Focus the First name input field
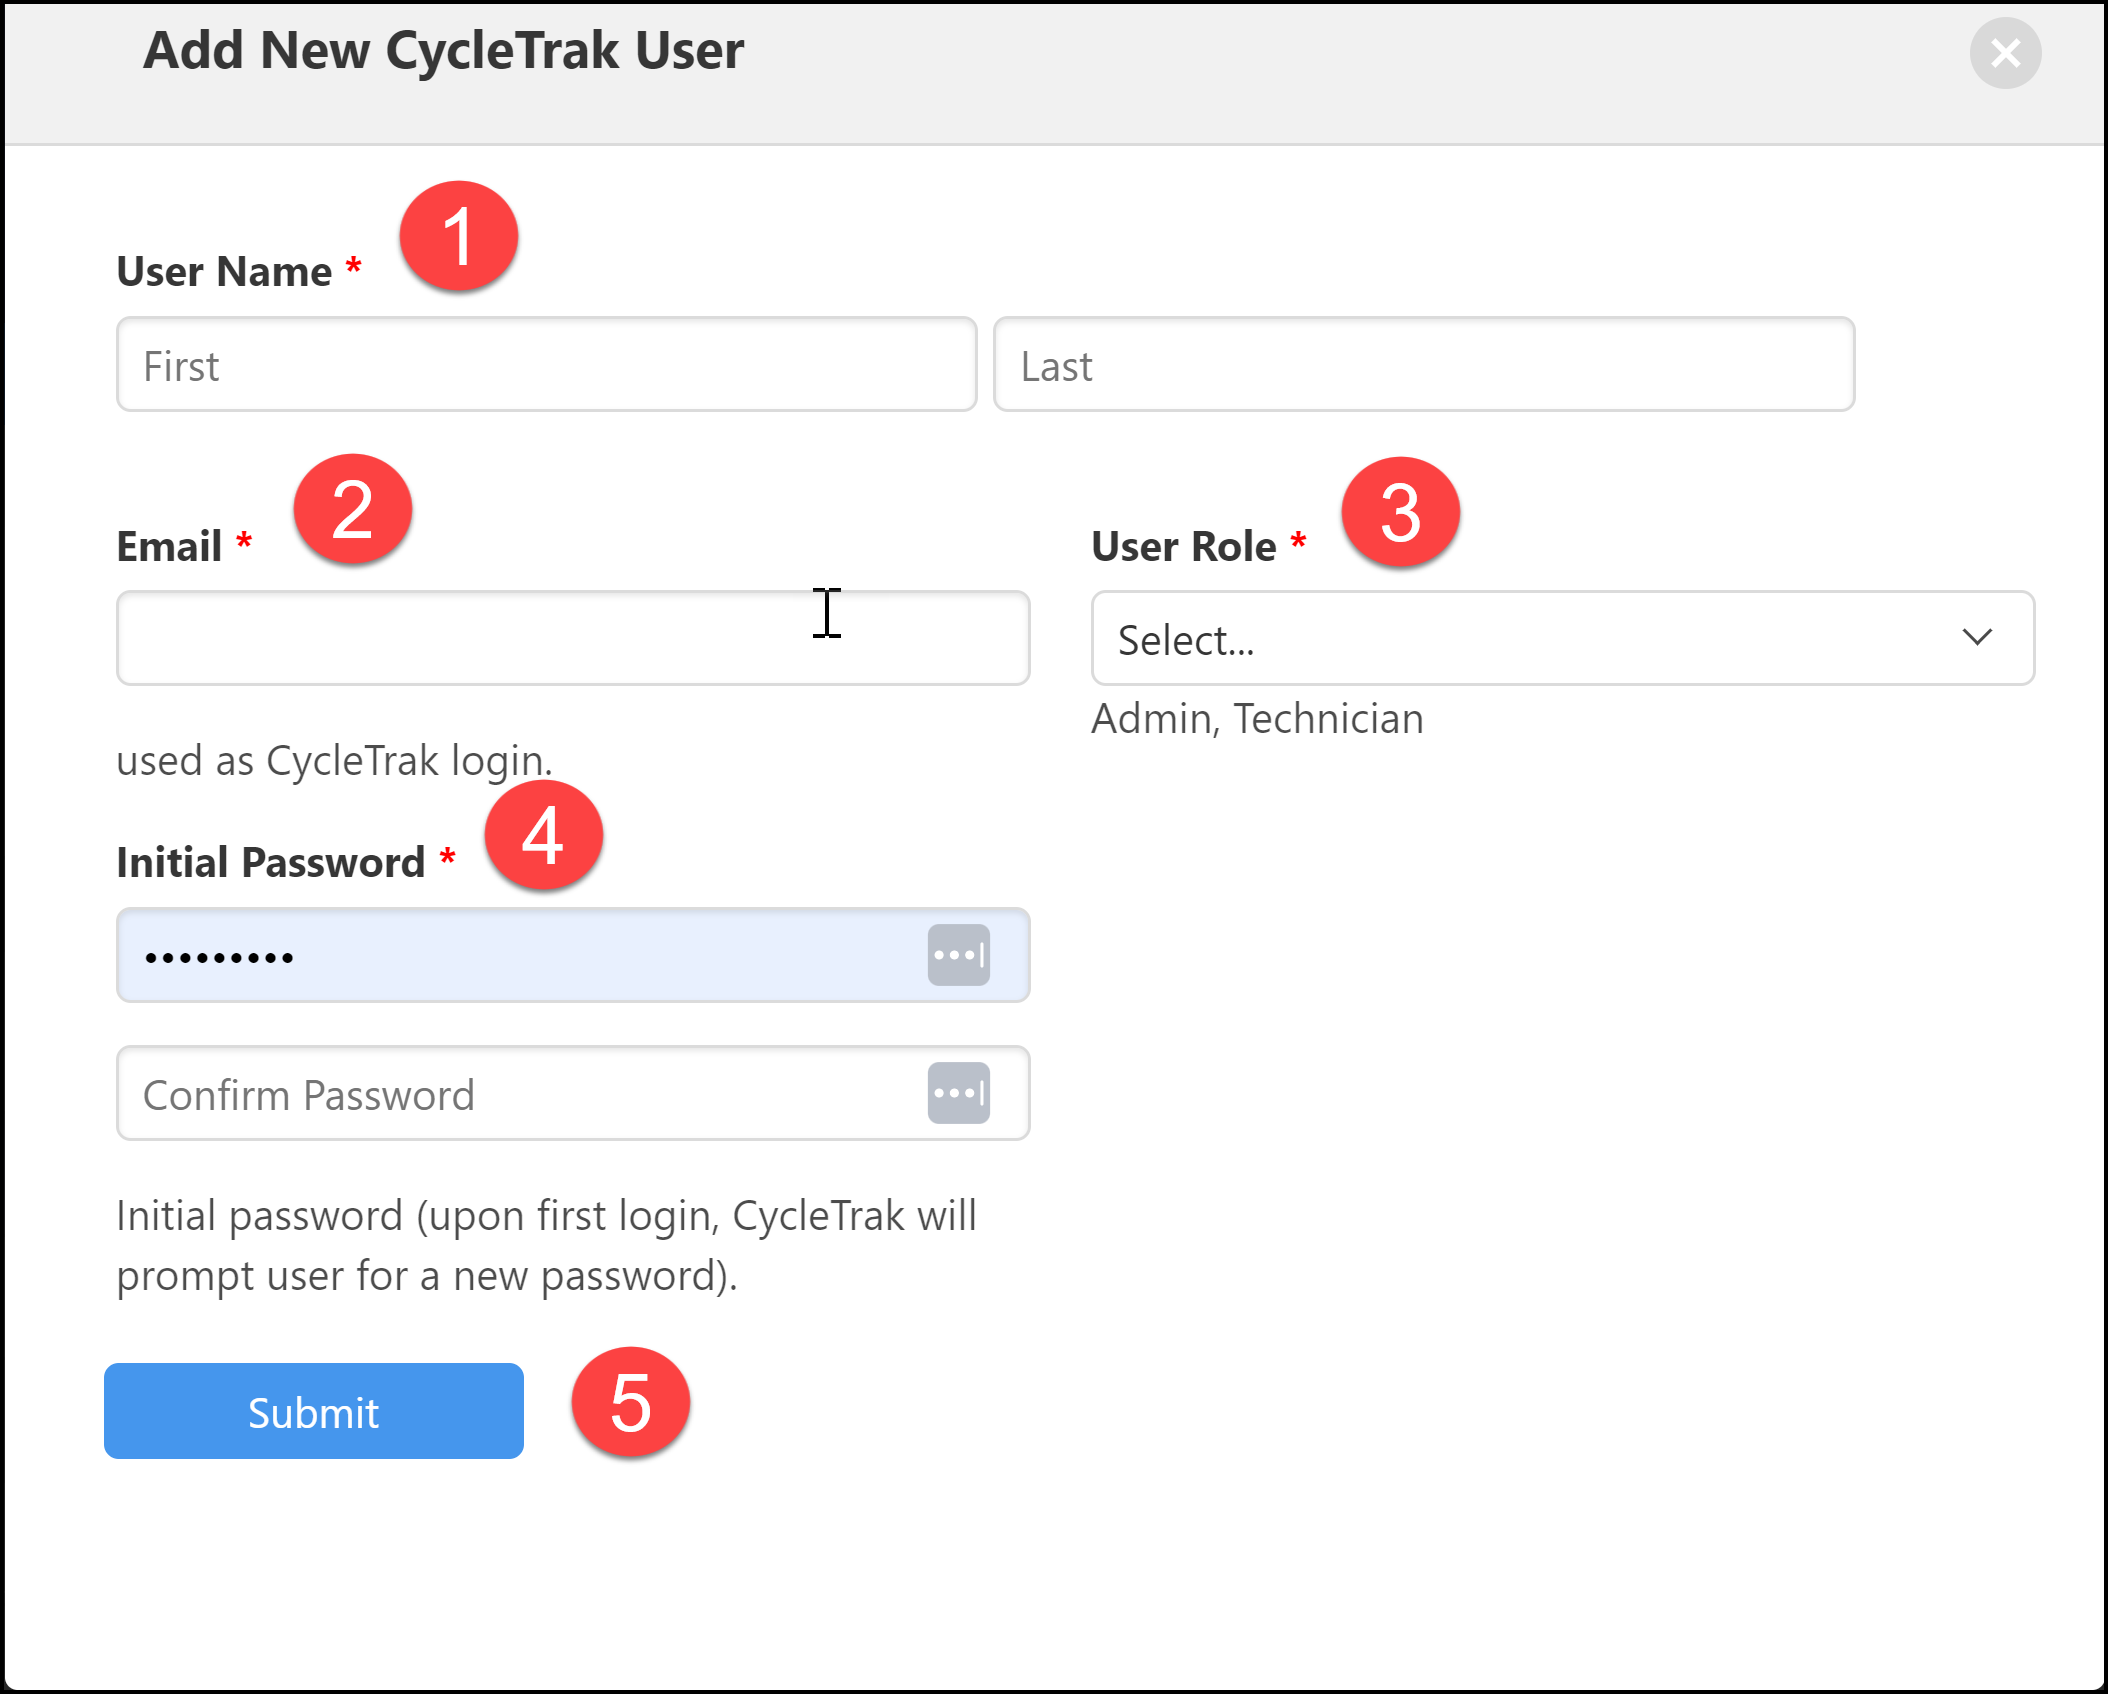 pos(546,365)
